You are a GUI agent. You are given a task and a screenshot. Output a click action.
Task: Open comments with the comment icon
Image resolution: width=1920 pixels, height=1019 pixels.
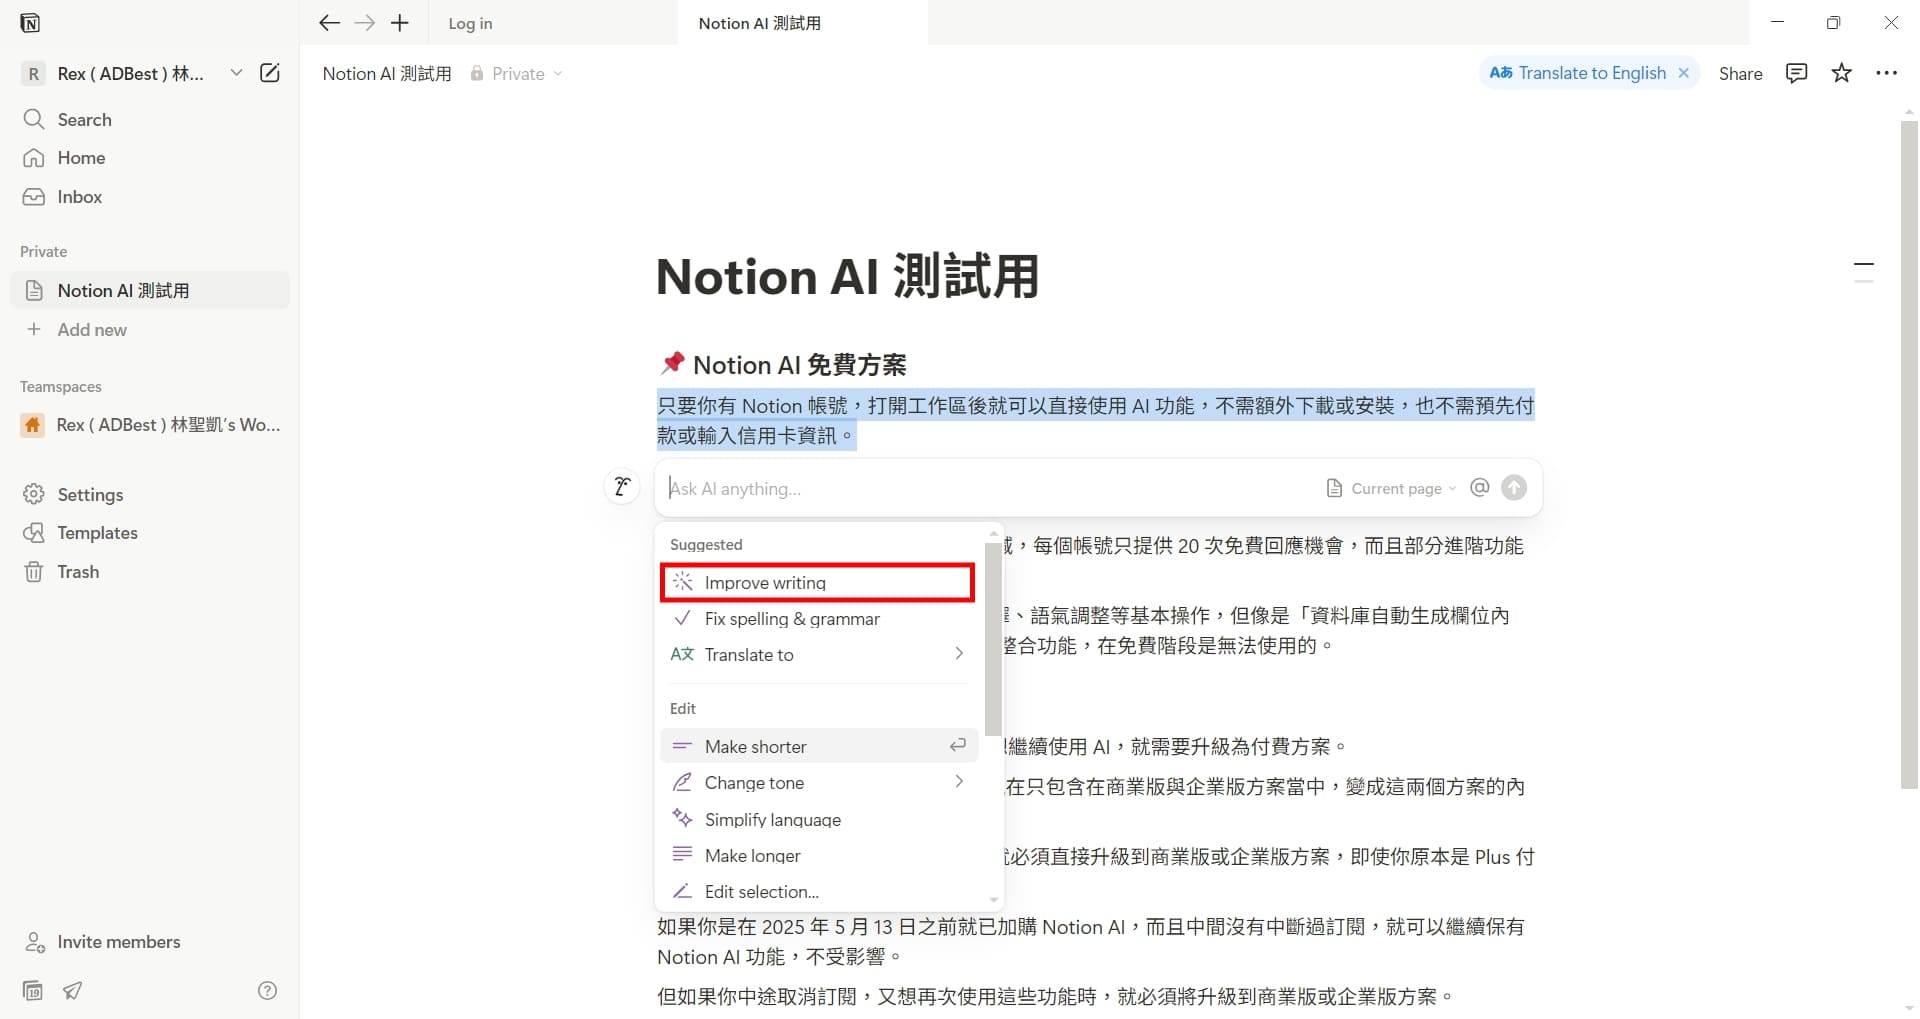click(x=1796, y=72)
